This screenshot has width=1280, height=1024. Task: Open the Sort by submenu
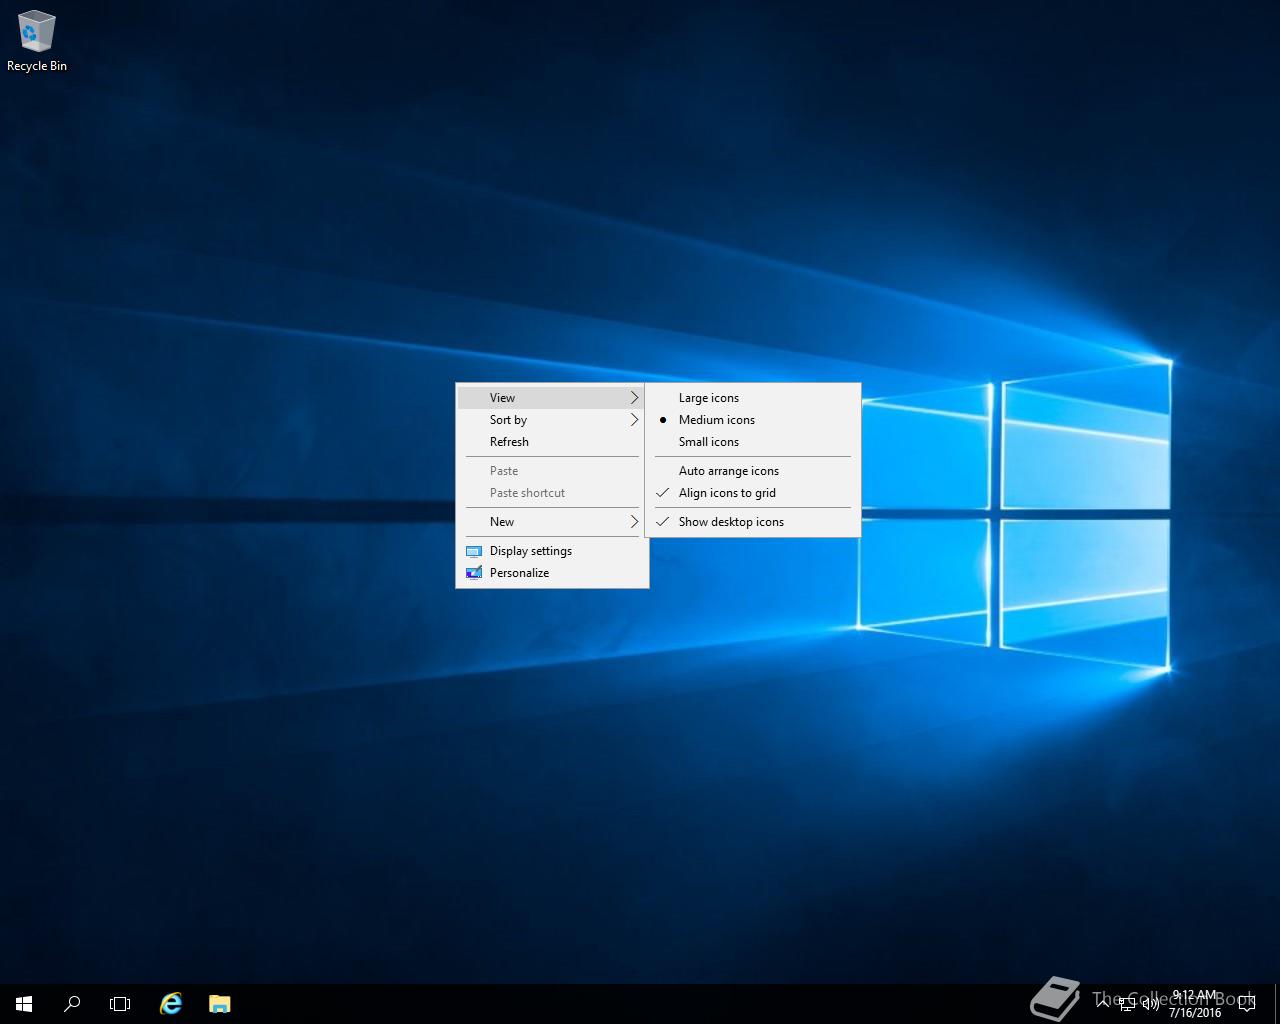(552, 420)
